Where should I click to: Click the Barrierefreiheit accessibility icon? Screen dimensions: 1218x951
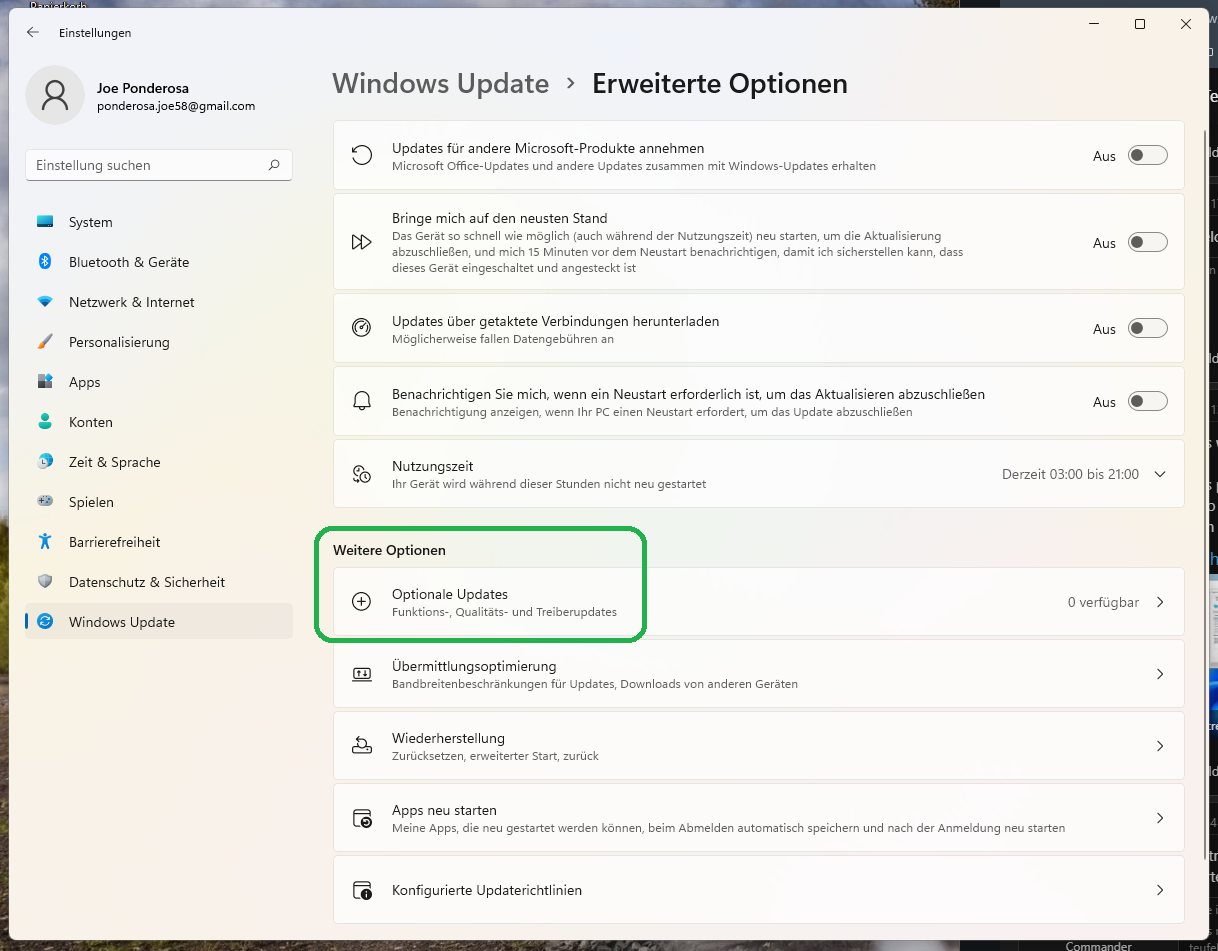(x=45, y=542)
